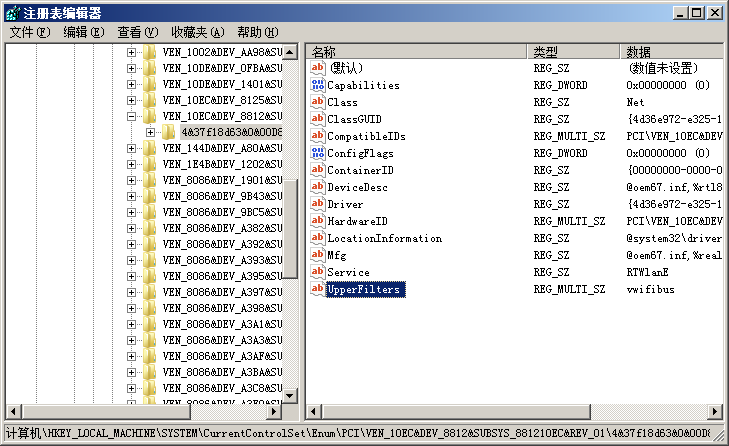Click the RTWlanE data value

click(647, 272)
